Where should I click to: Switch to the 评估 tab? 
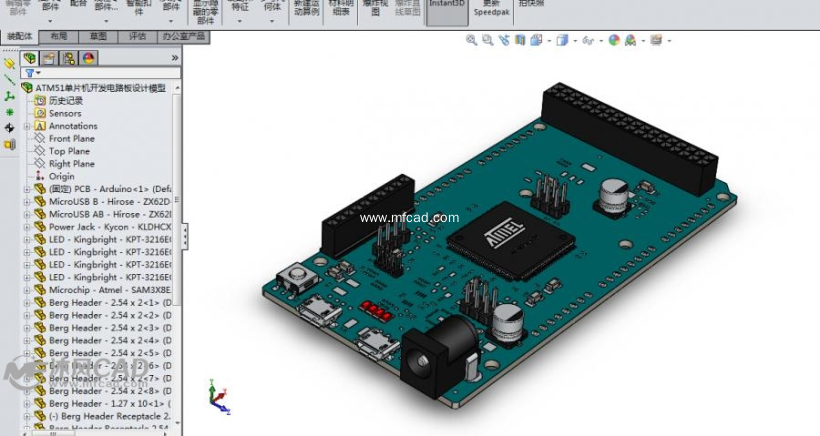(x=138, y=36)
